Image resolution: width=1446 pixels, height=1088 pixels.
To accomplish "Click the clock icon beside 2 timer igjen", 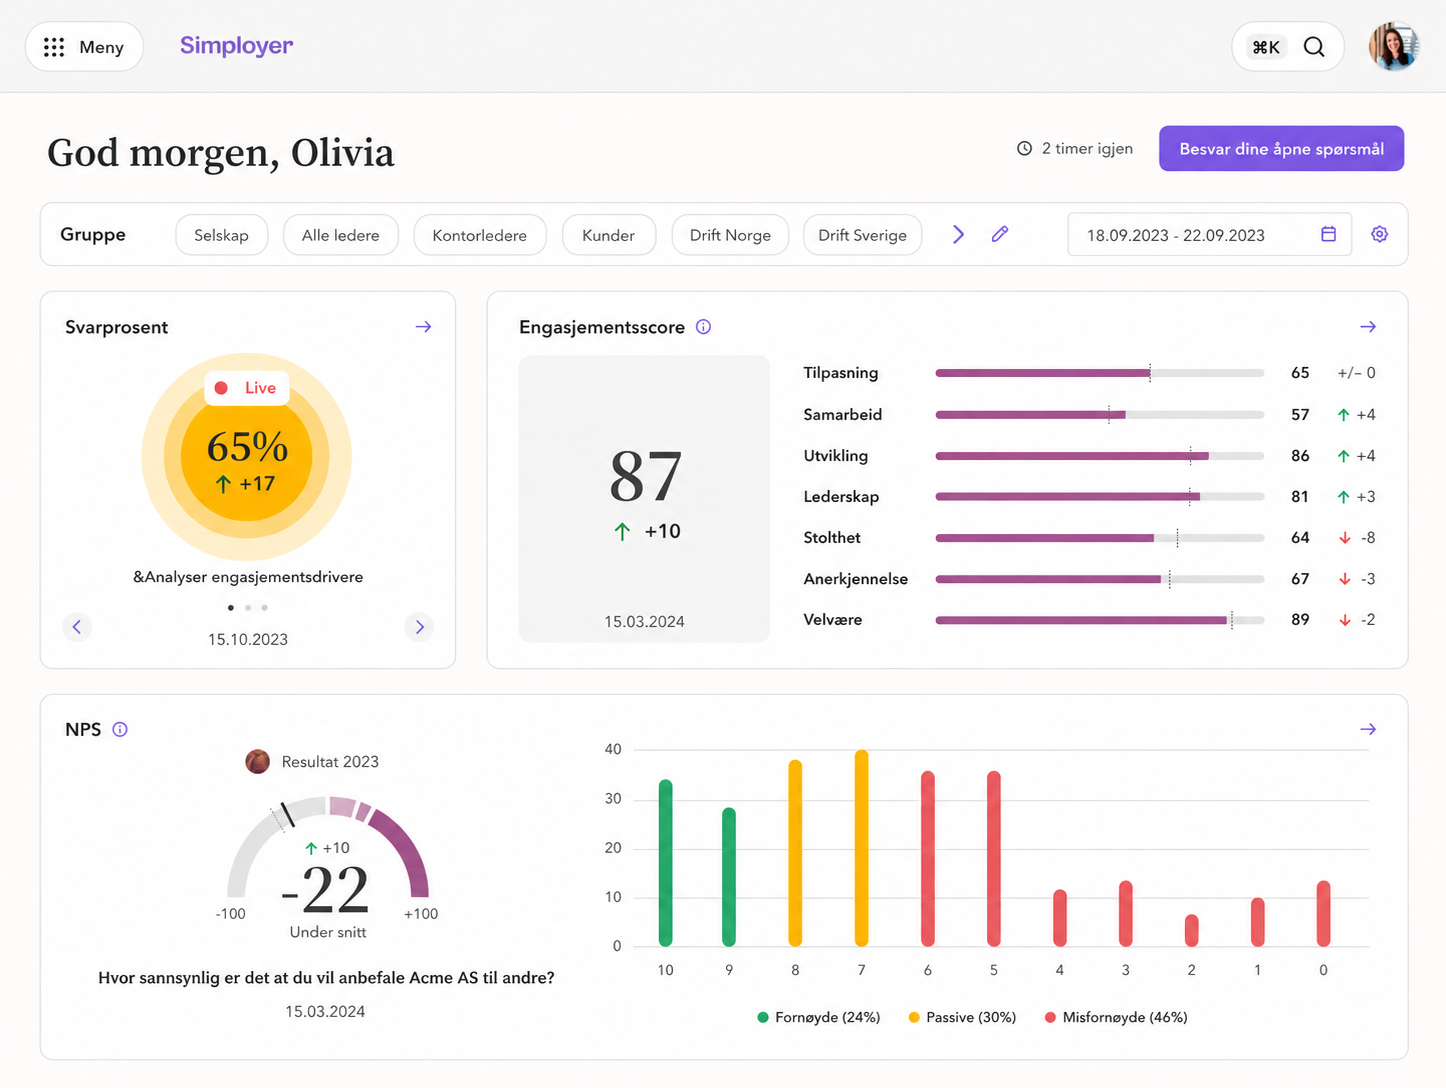I will pyautogui.click(x=1024, y=149).
